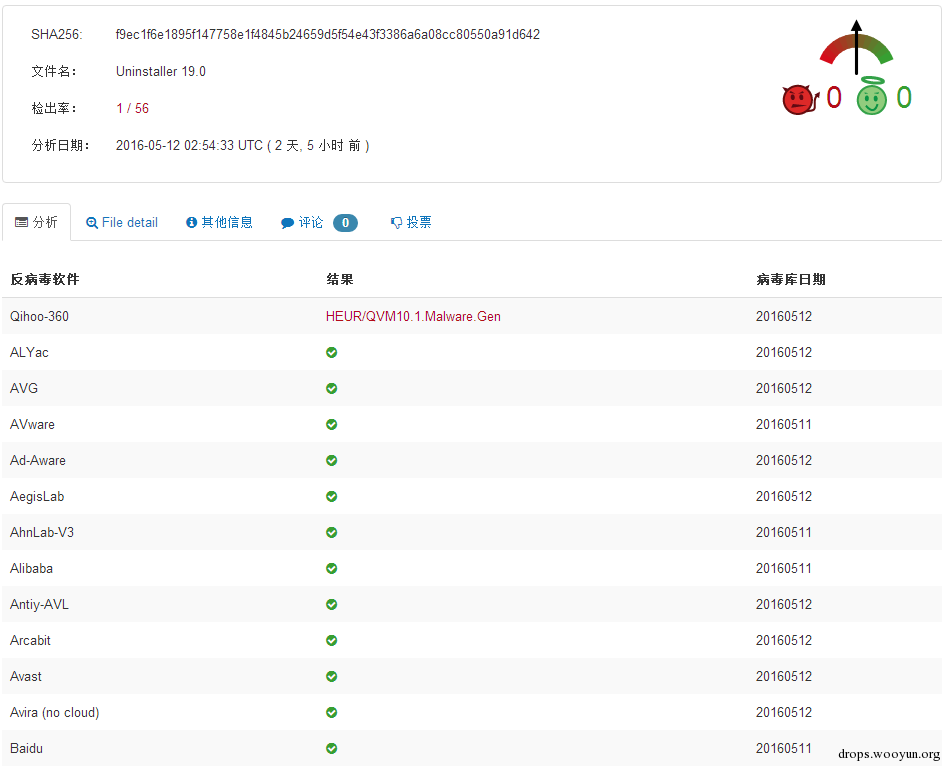
Task: Click the AVware antivirus name
Action: (x=33, y=425)
